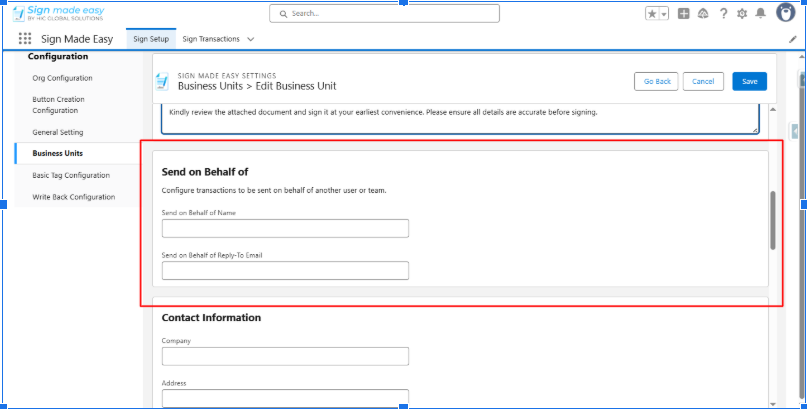Switch to the Sign Setup tab
Viewport: 807px width, 409px height.
point(151,39)
